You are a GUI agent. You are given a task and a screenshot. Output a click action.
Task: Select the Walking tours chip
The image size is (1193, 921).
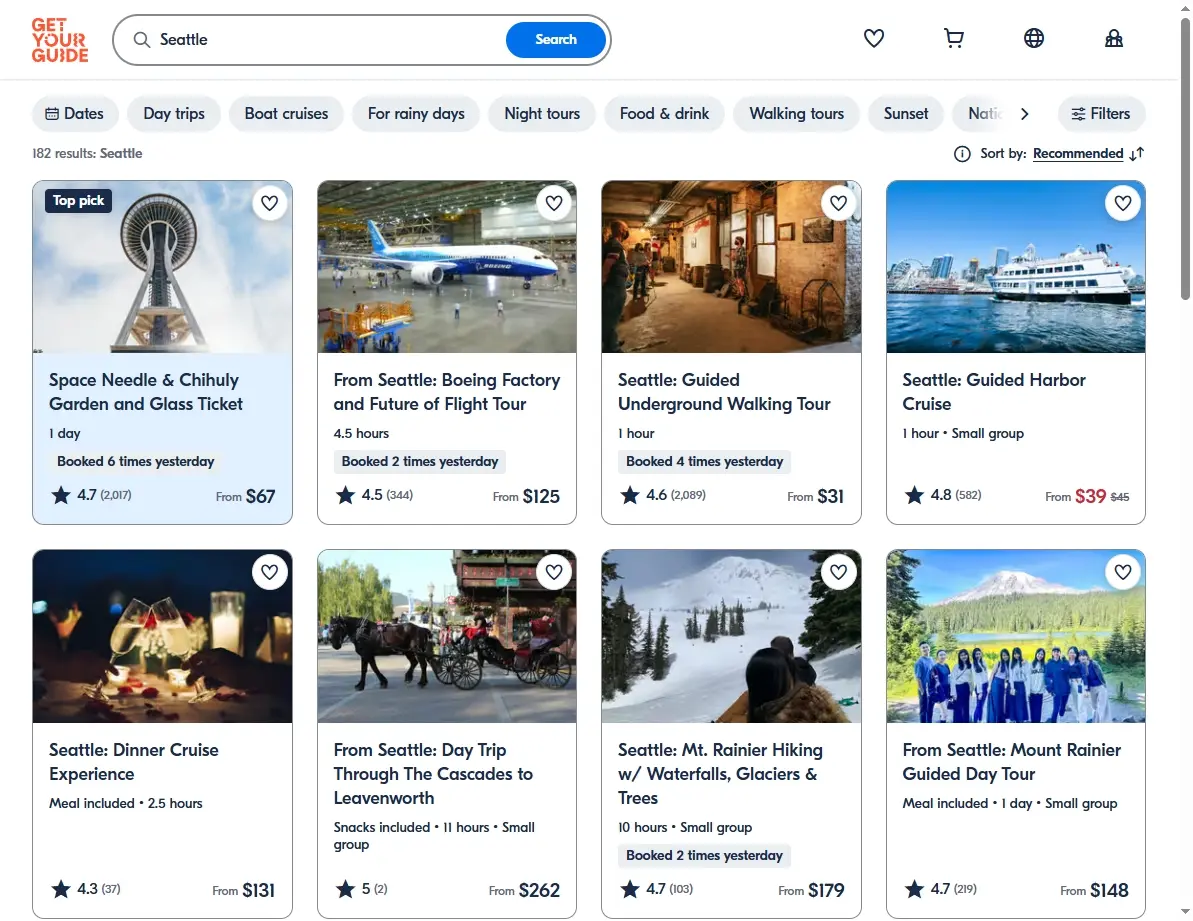[x=797, y=113]
